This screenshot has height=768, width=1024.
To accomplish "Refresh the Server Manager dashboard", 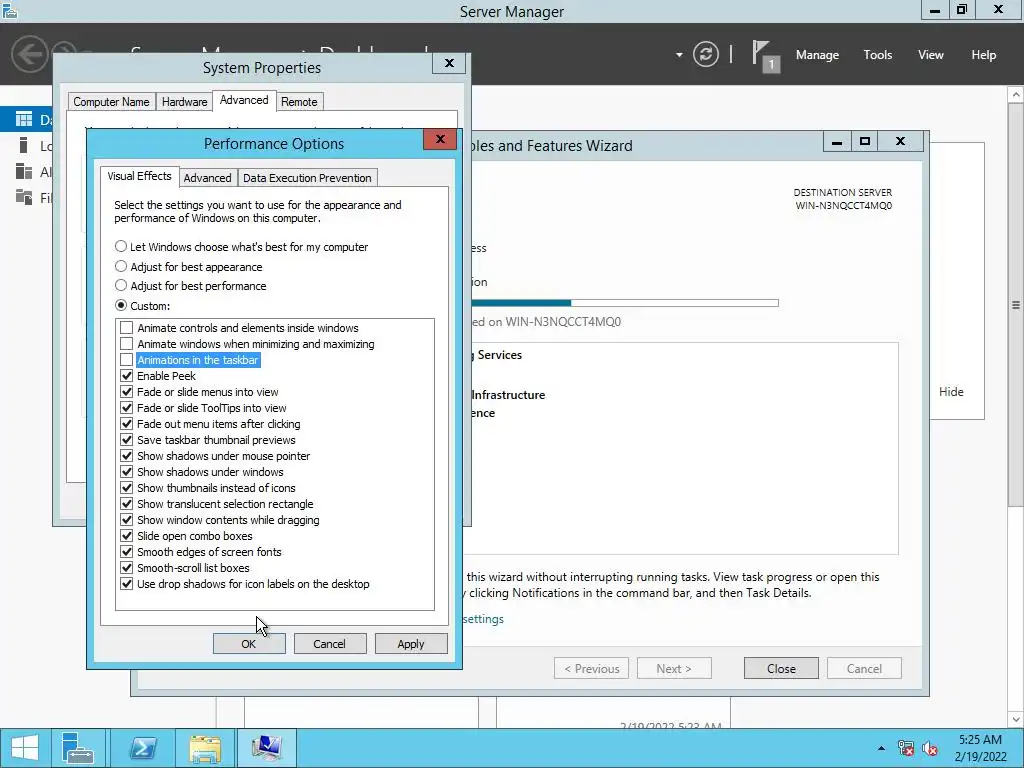I will (x=705, y=54).
